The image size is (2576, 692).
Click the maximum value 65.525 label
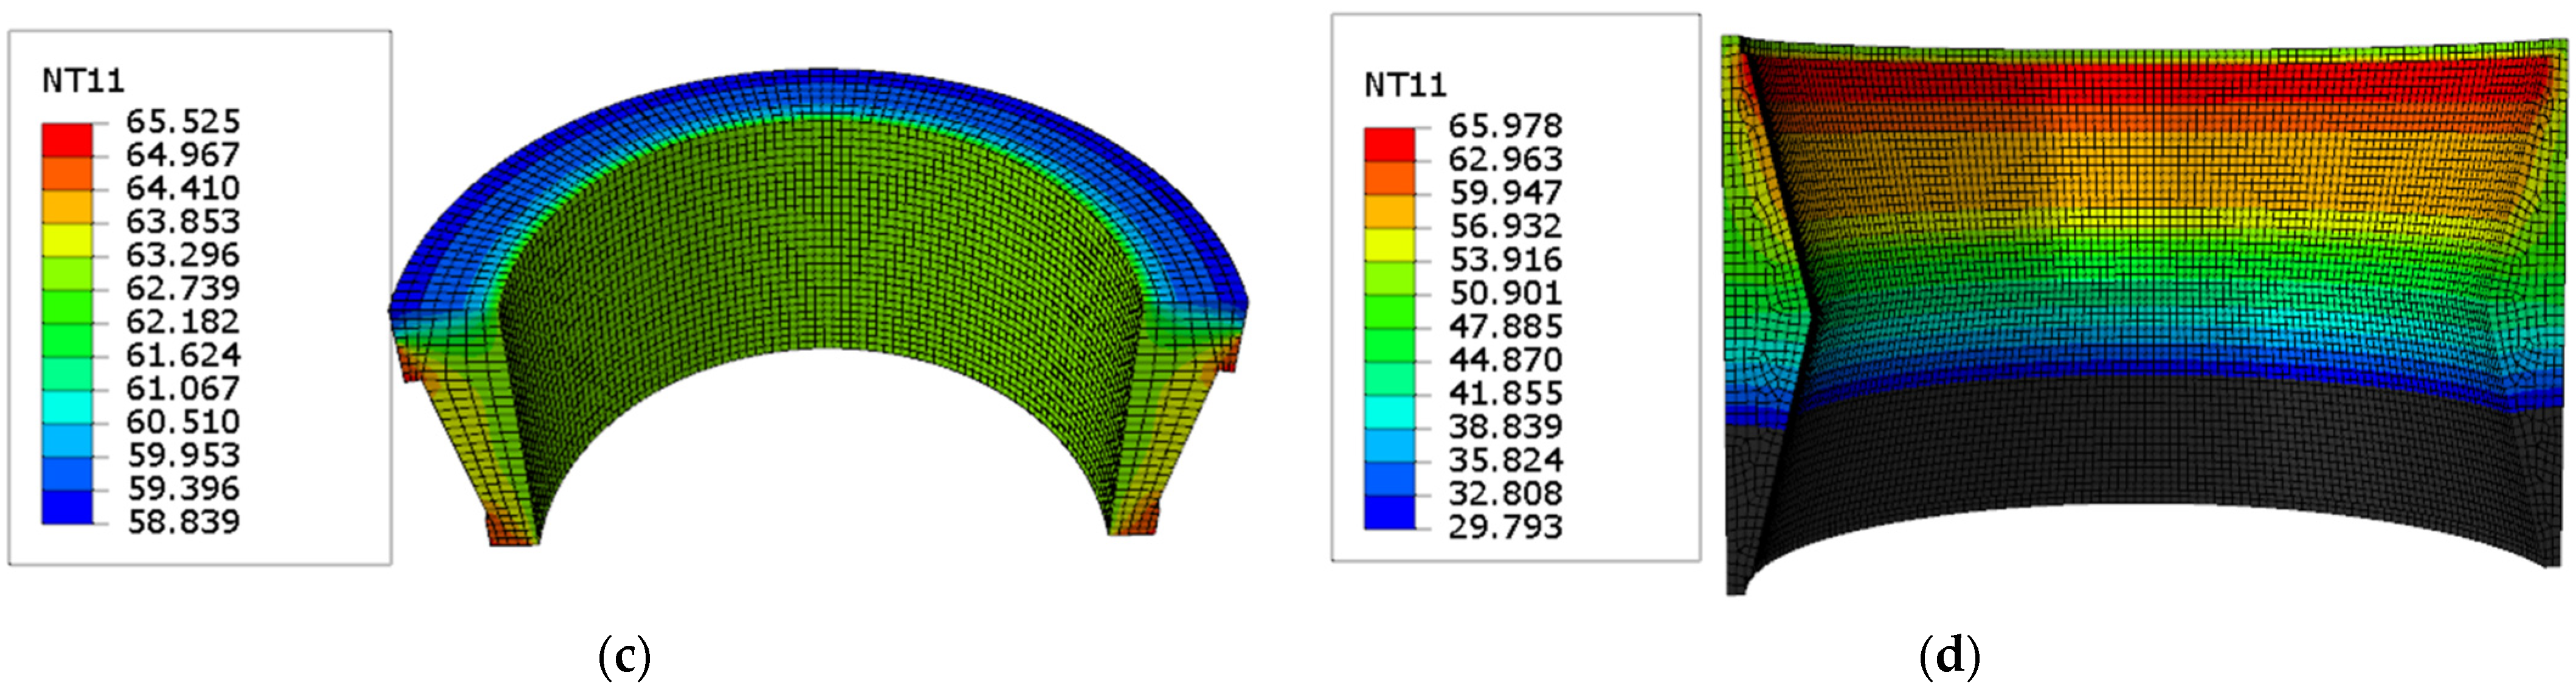(x=183, y=121)
